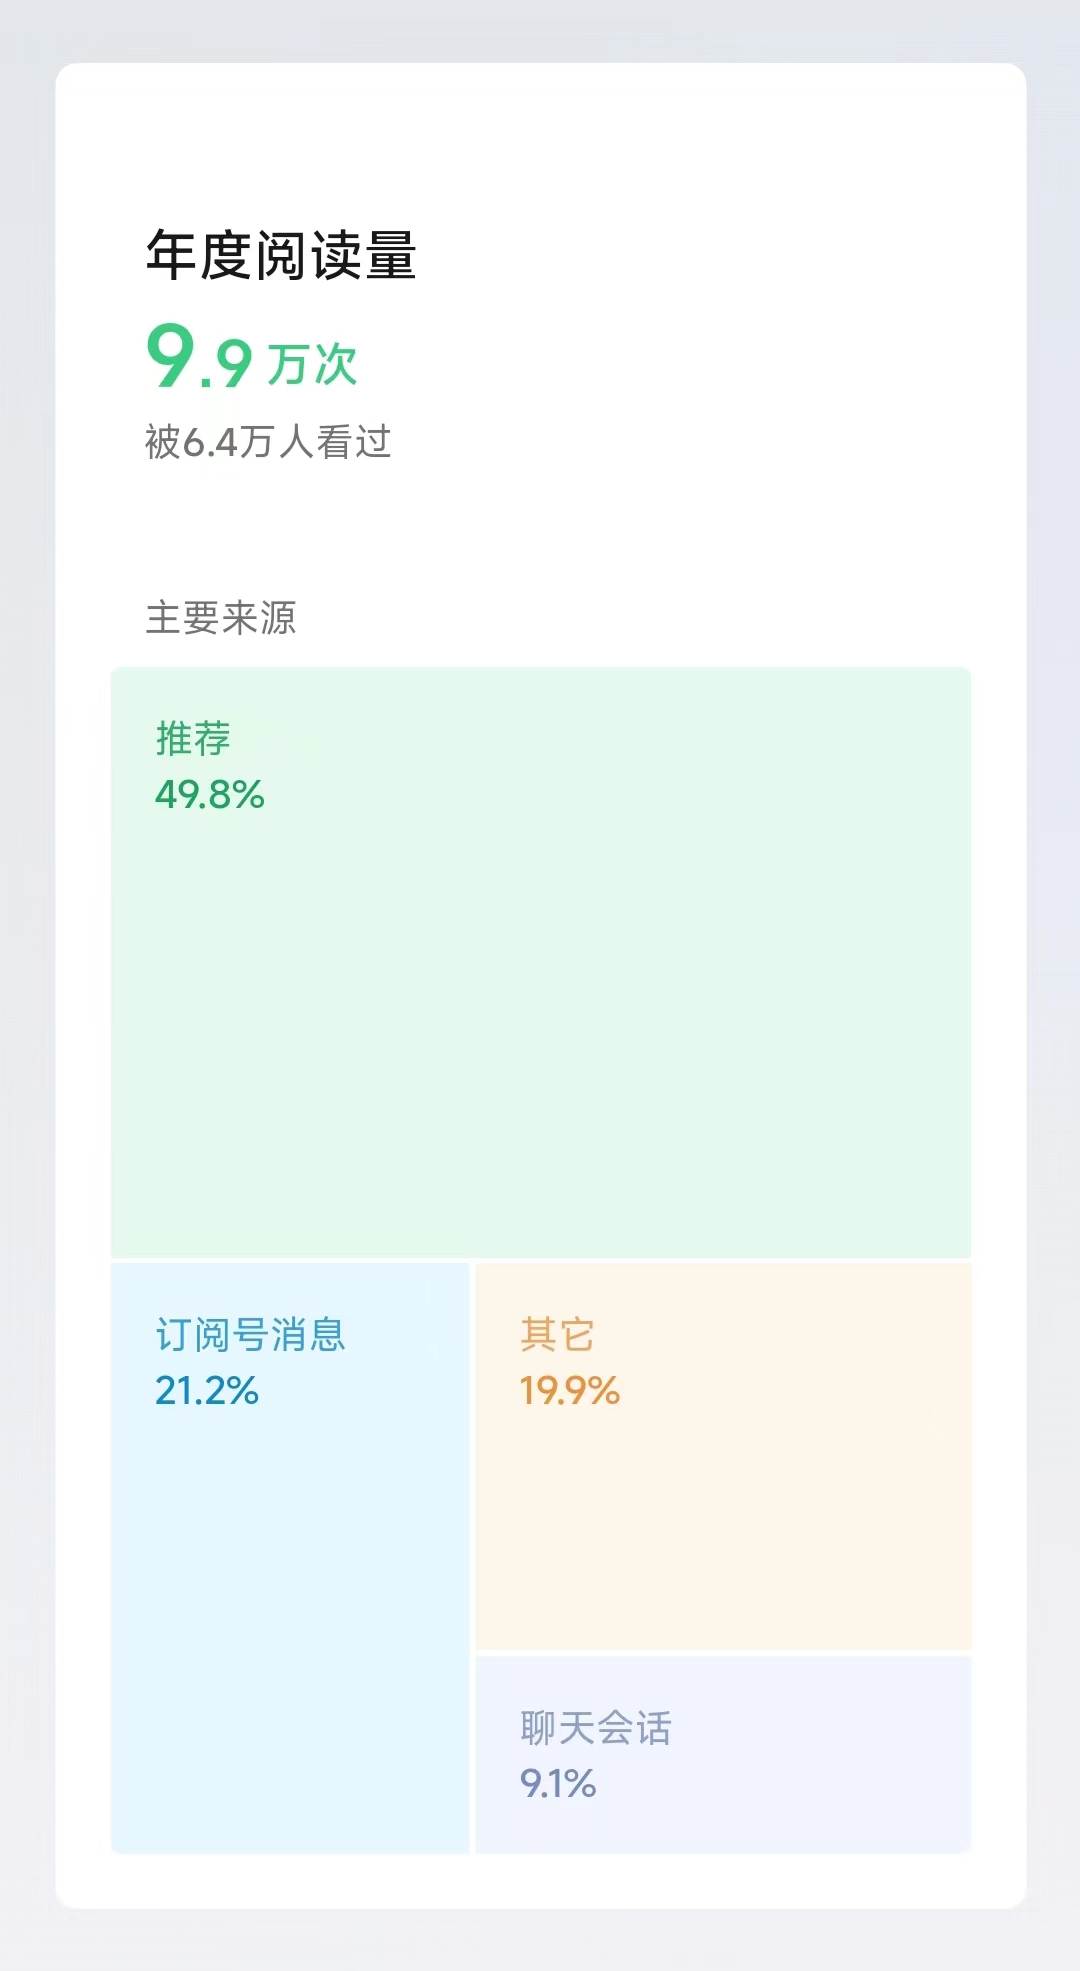Viewport: 1080px width, 1971px height.
Task: Click the 推荐 label text
Action: (x=193, y=739)
